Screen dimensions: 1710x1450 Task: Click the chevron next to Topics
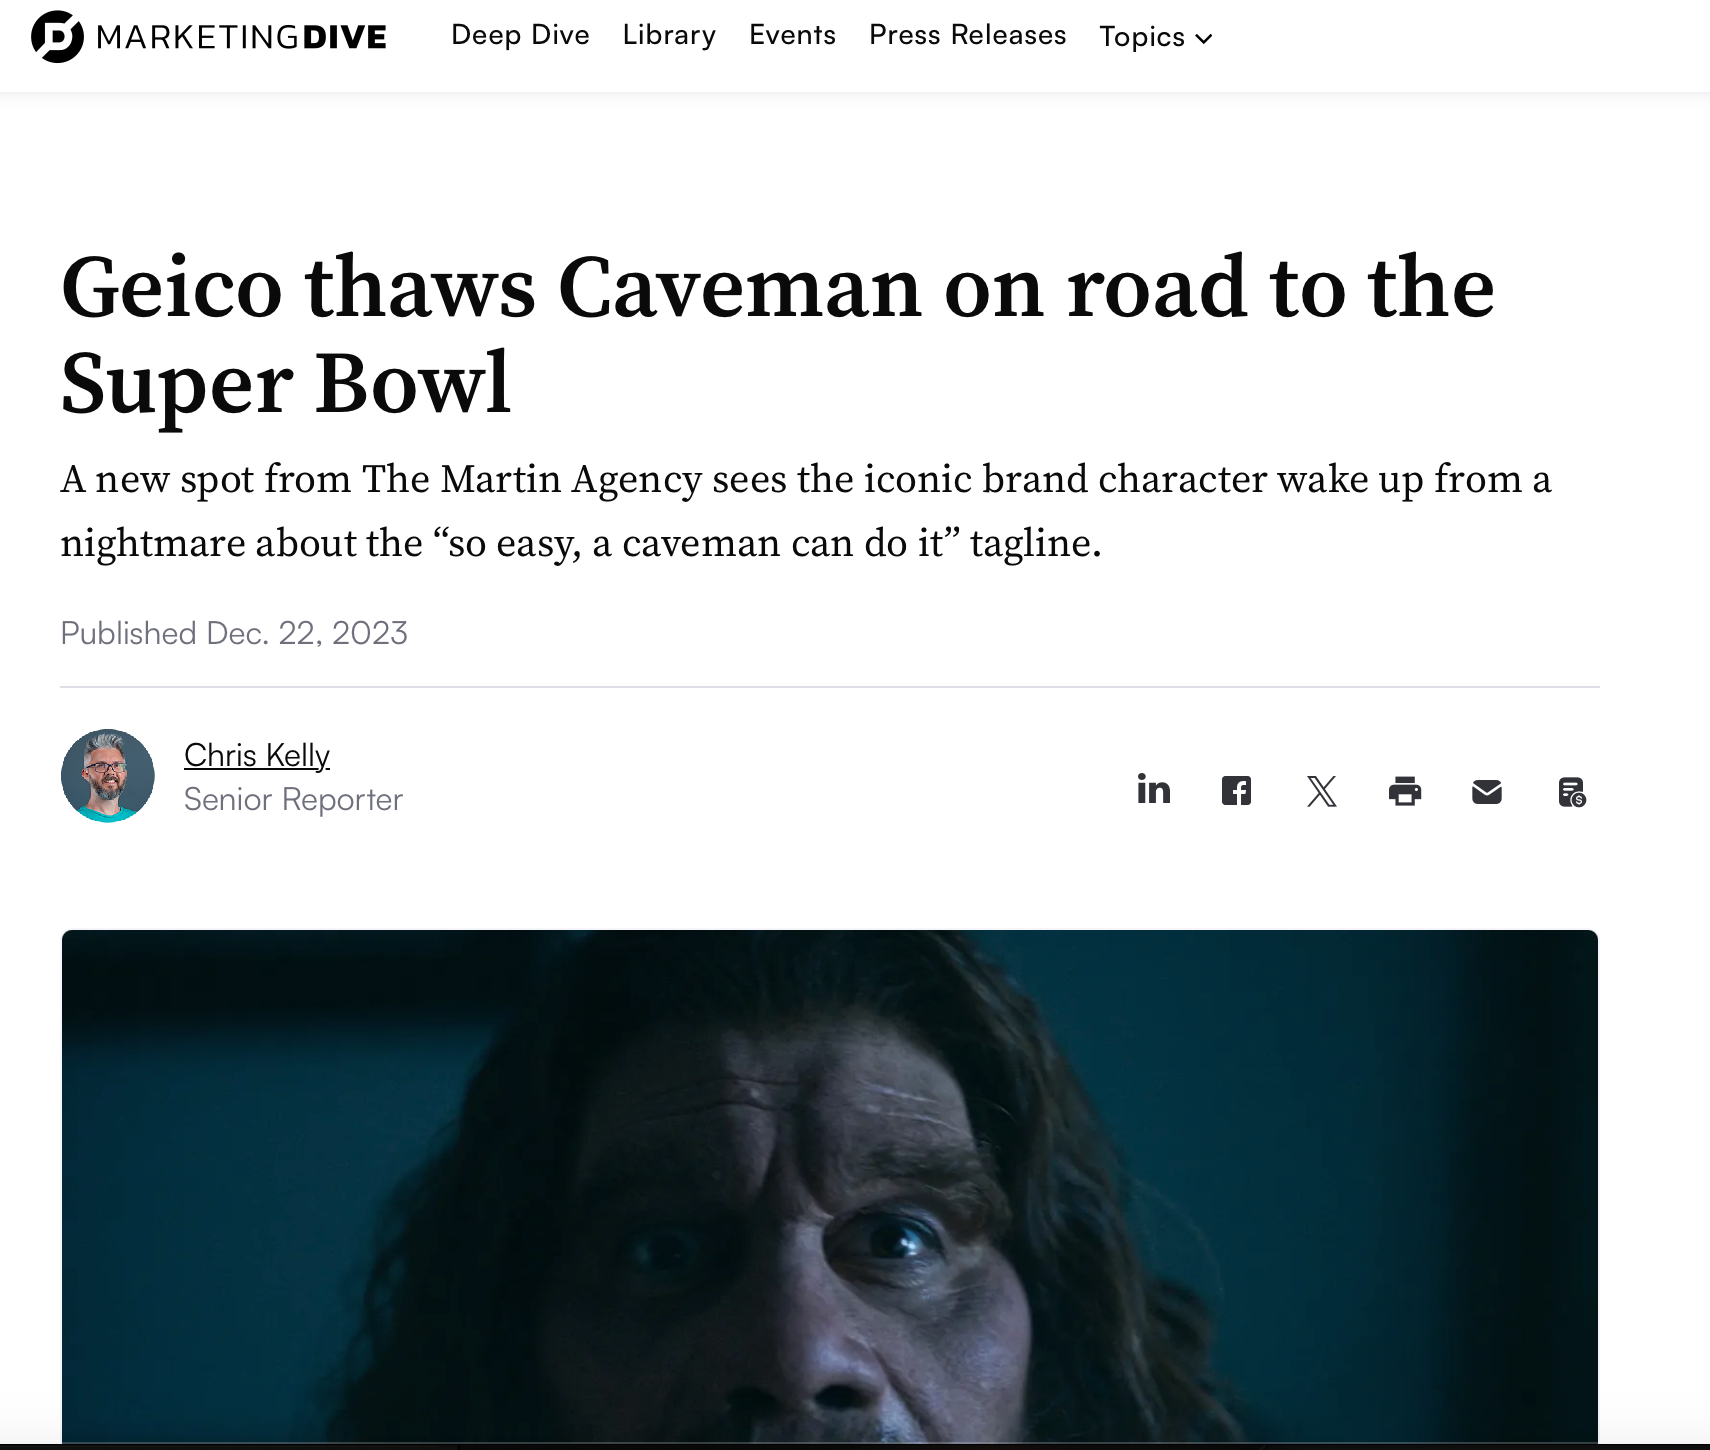[x=1204, y=39]
